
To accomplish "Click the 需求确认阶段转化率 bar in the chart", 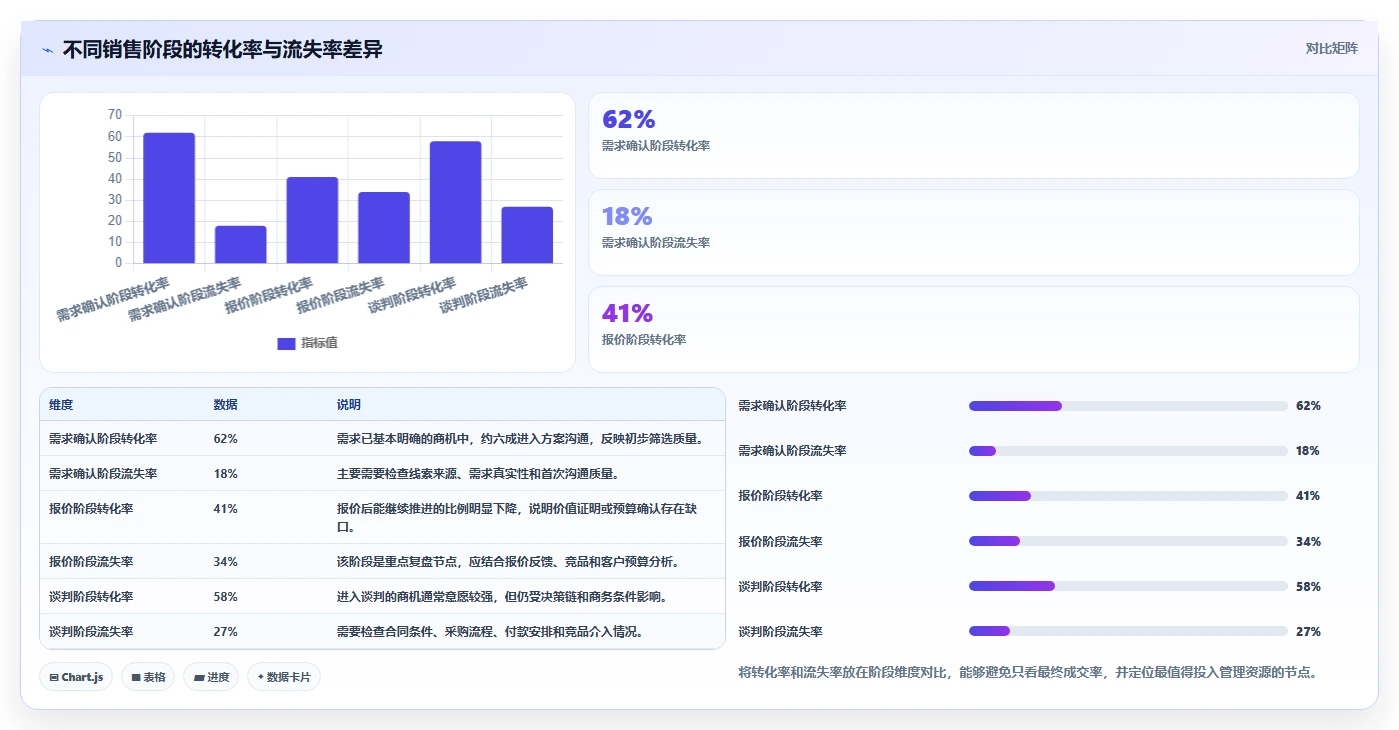I will click(x=169, y=198).
